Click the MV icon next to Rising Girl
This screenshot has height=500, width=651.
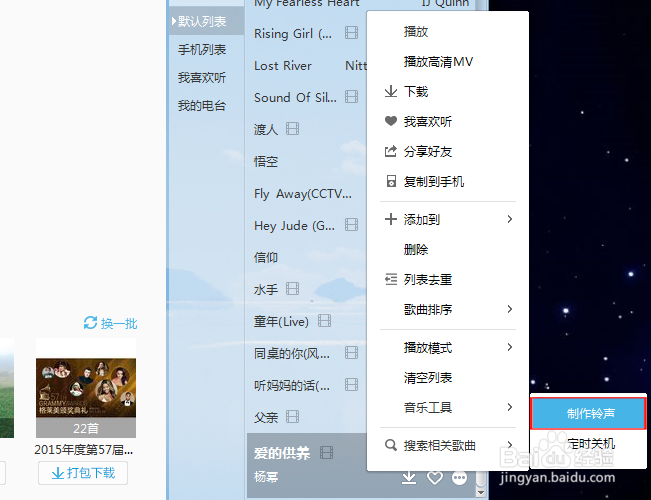tap(351, 33)
